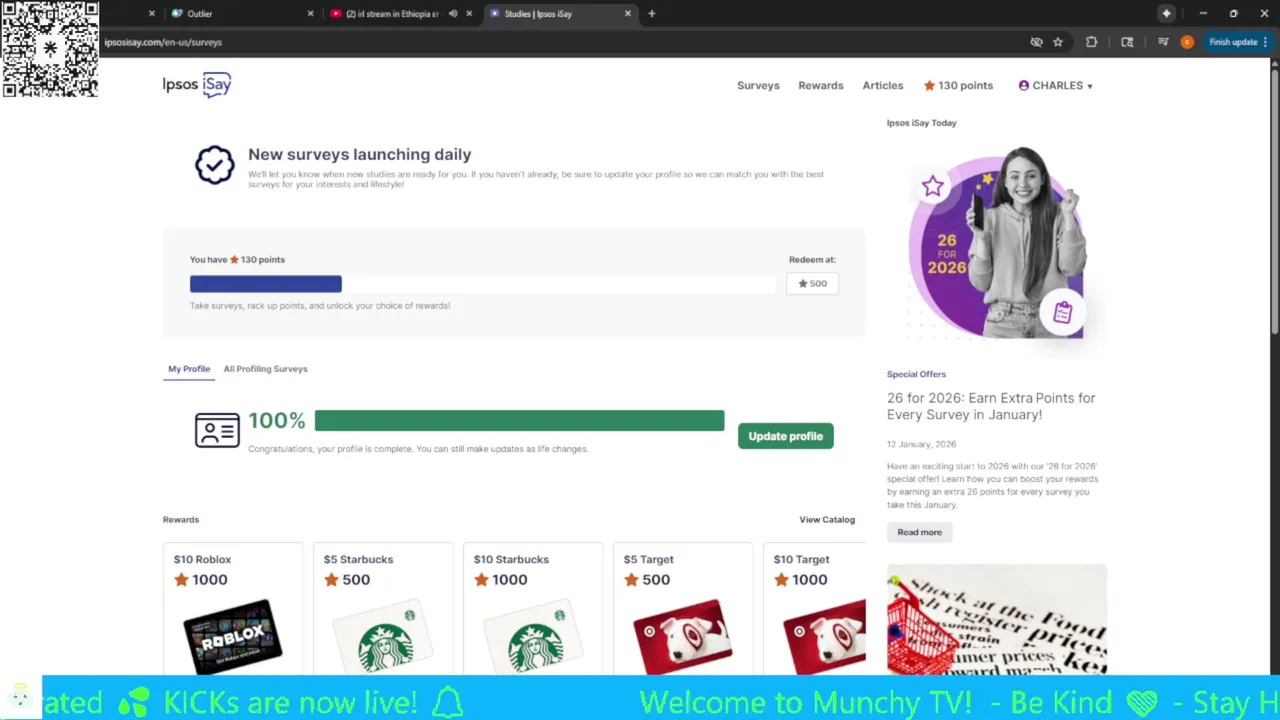Mute audio icon on the Ethiopia stream tab
Viewport: 1280px width, 720px height.
(x=453, y=14)
